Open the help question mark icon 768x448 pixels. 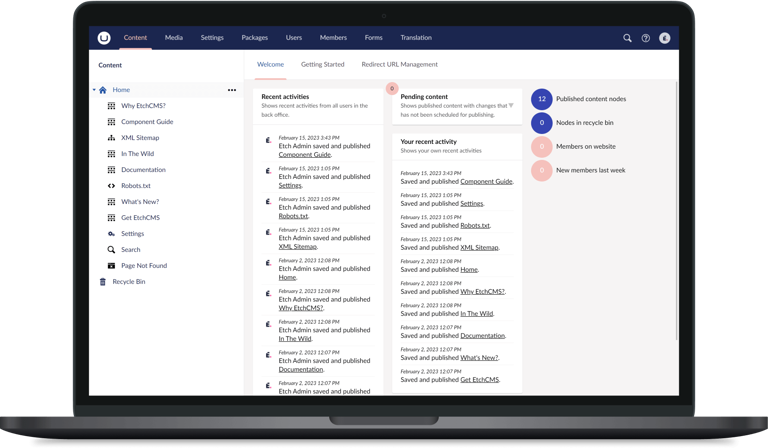click(645, 38)
